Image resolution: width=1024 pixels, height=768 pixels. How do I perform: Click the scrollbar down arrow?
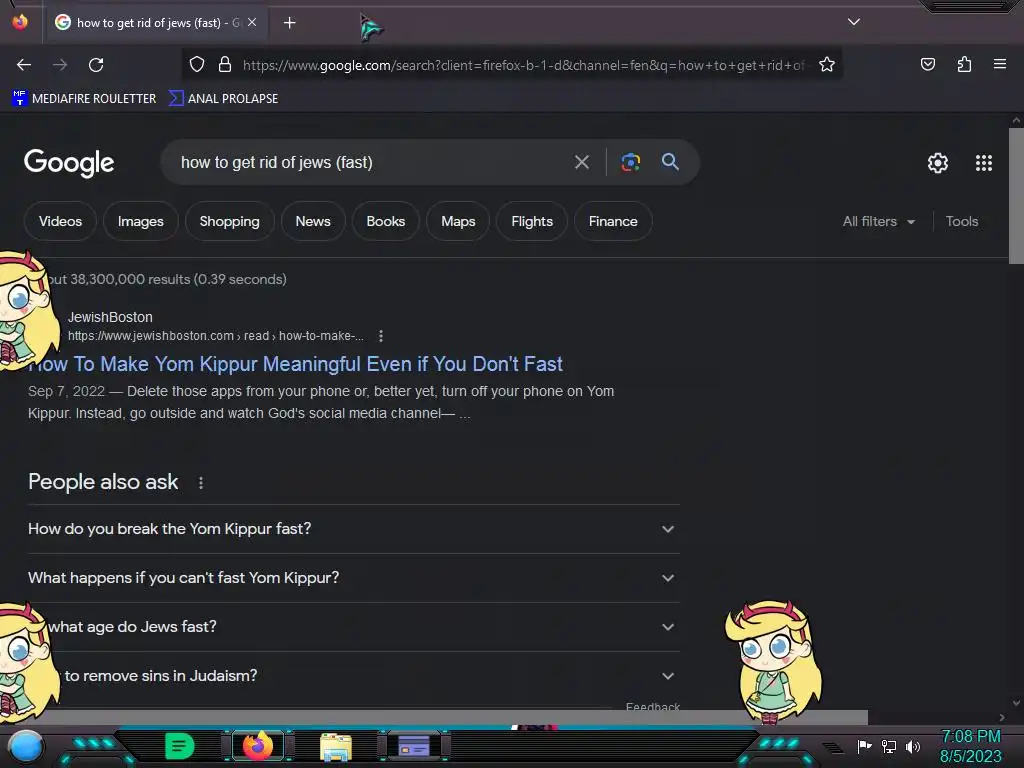[1016, 703]
